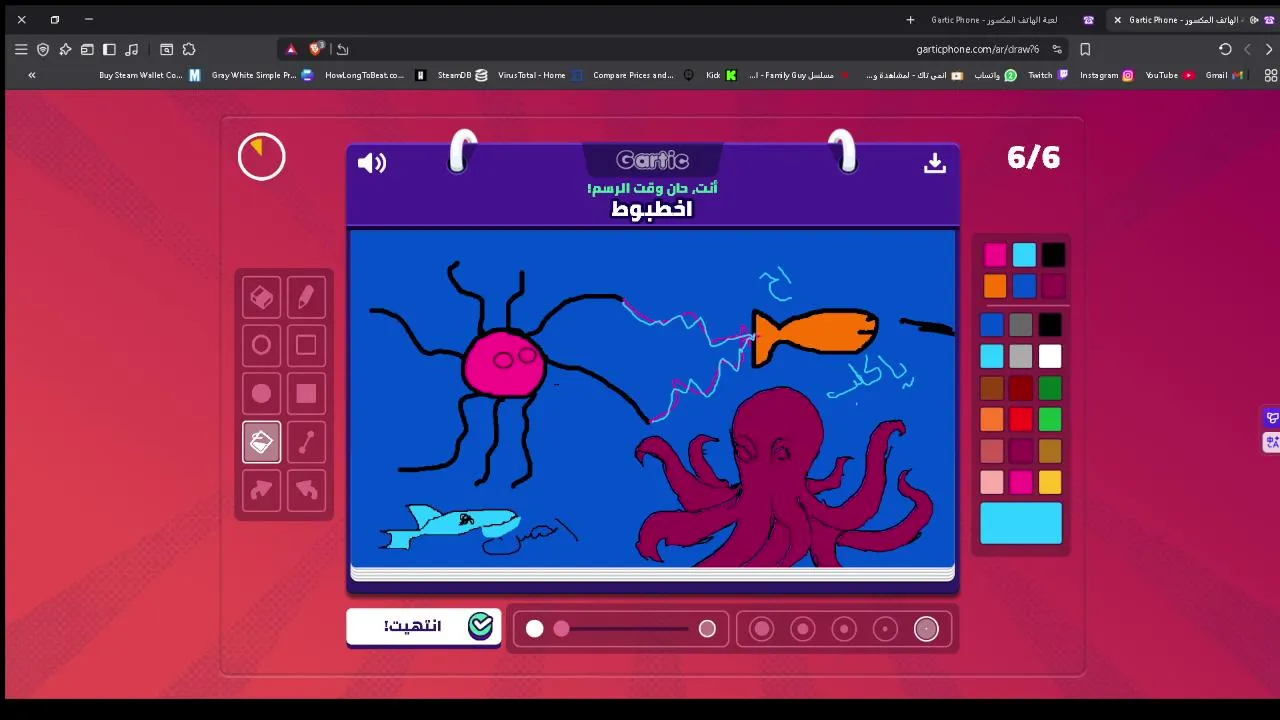Choose the hollow rectangle shape tool
The height and width of the screenshot is (720, 1280).
306,345
